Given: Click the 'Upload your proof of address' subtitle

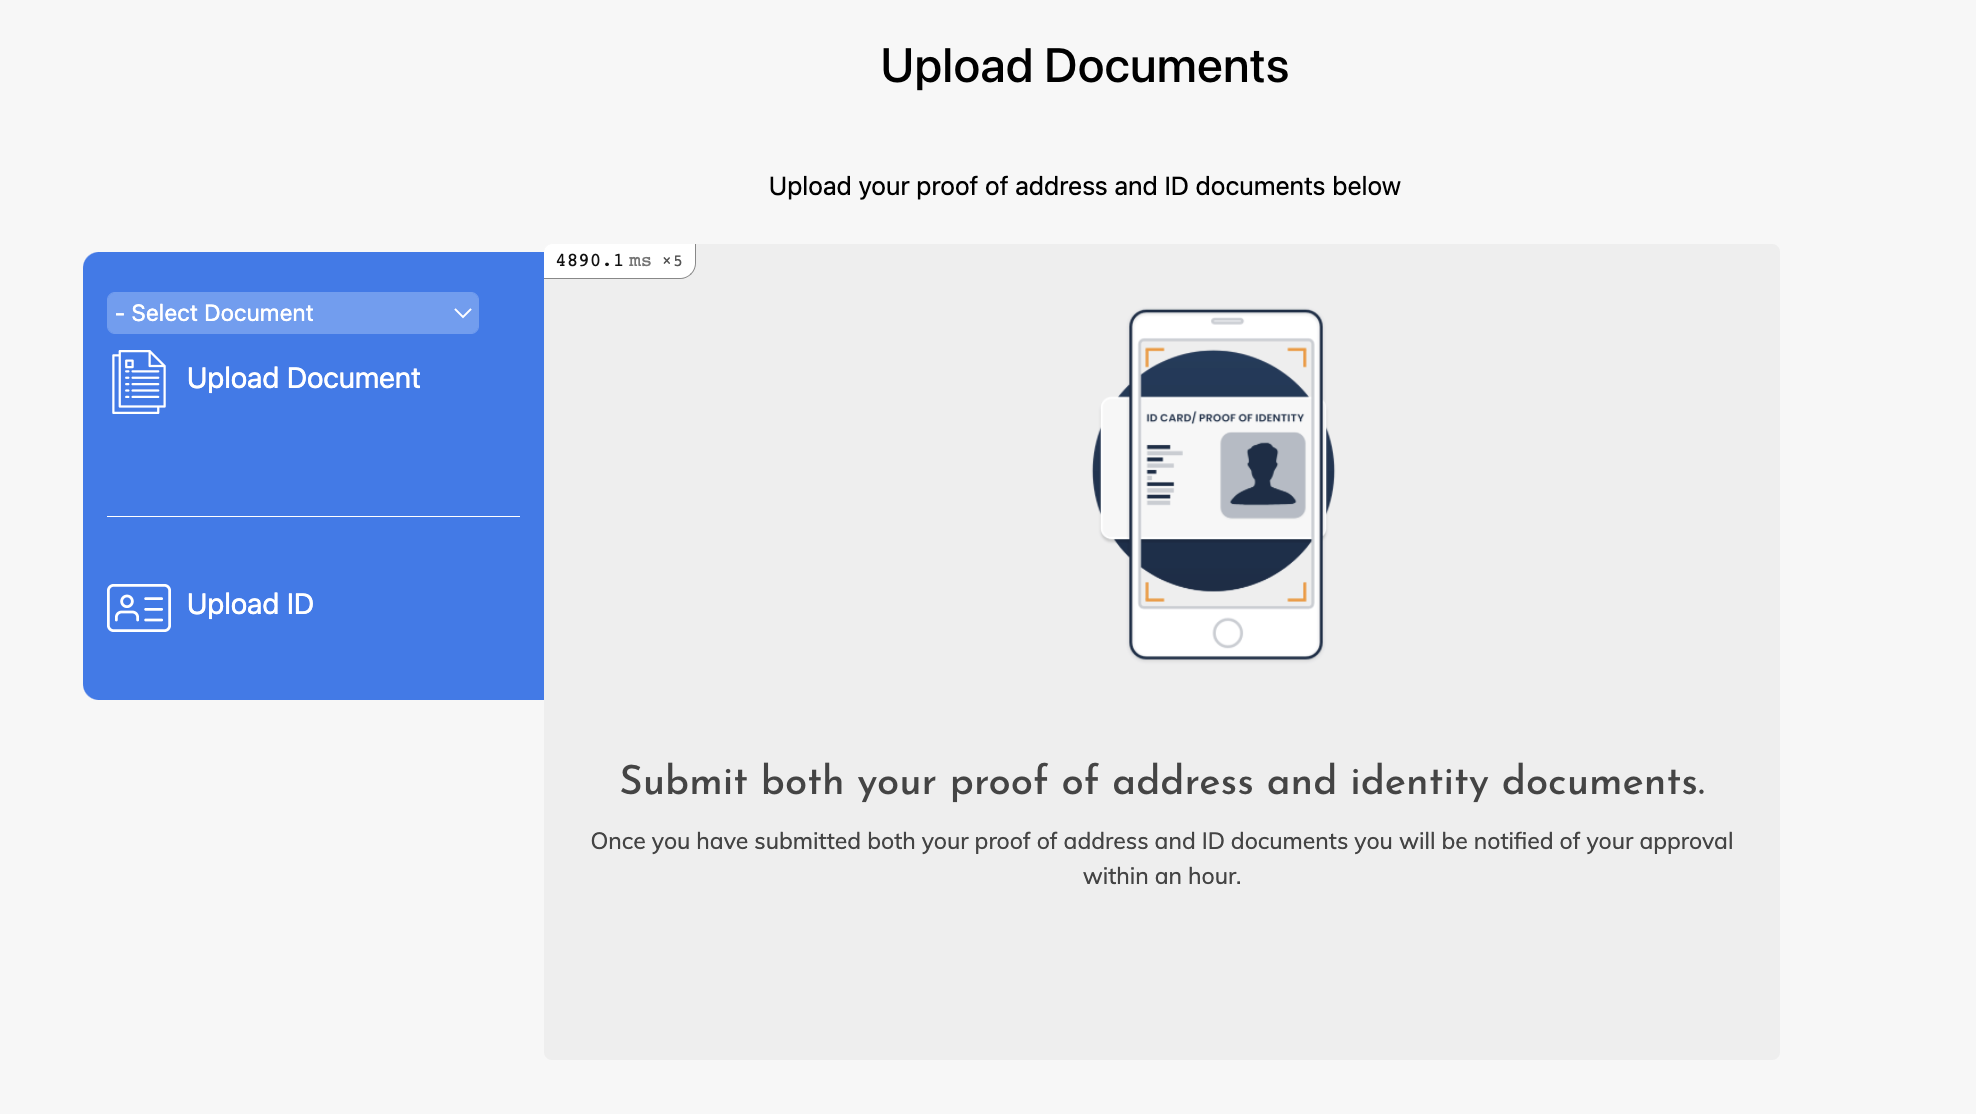Looking at the screenshot, I should [x=1084, y=186].
